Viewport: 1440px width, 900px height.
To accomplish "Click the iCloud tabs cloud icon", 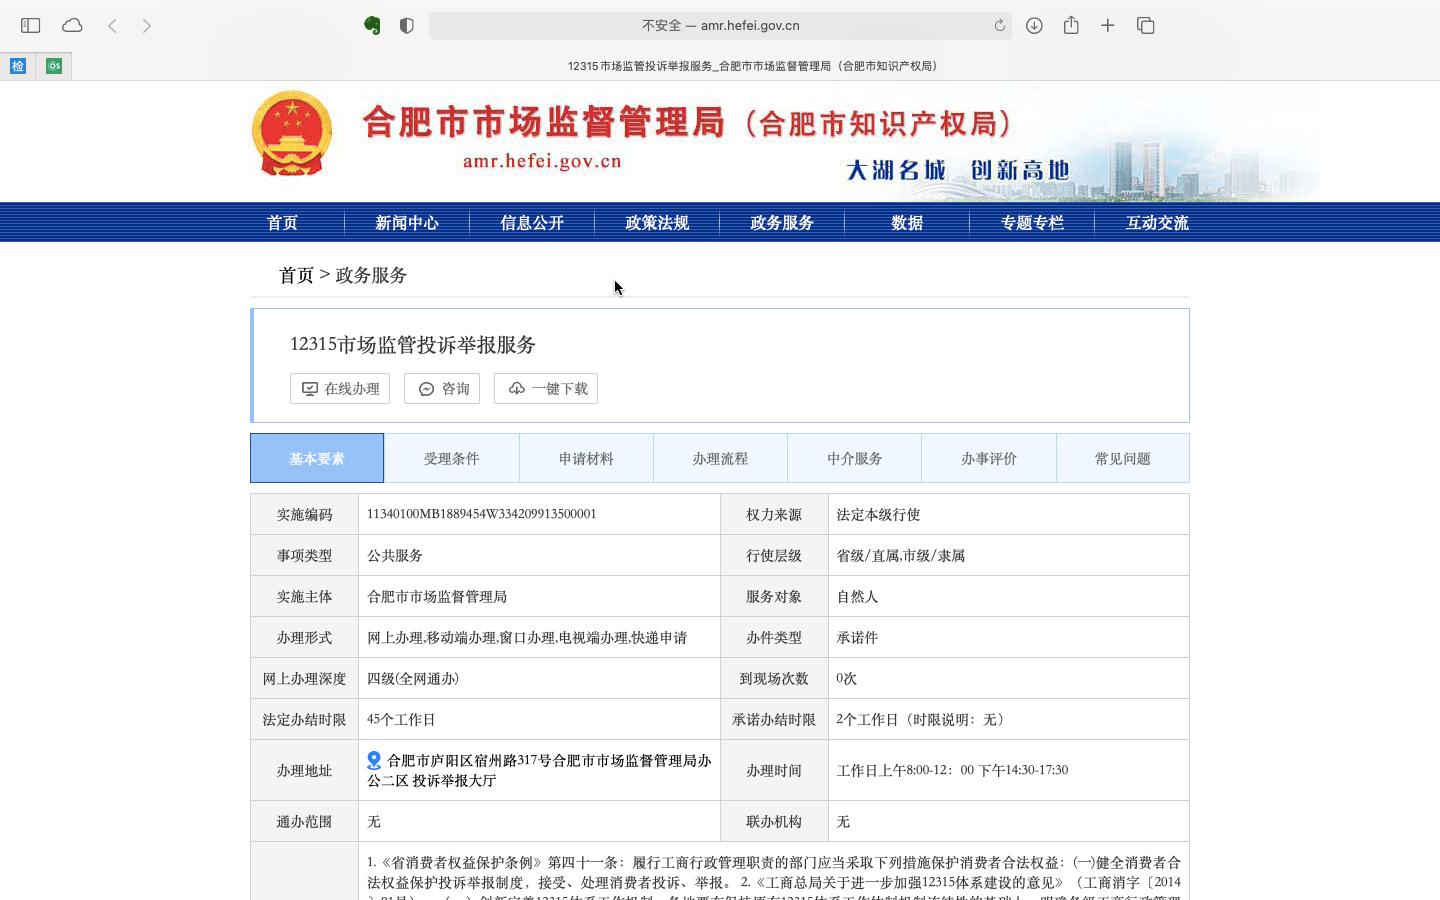I will click(71, 25).
